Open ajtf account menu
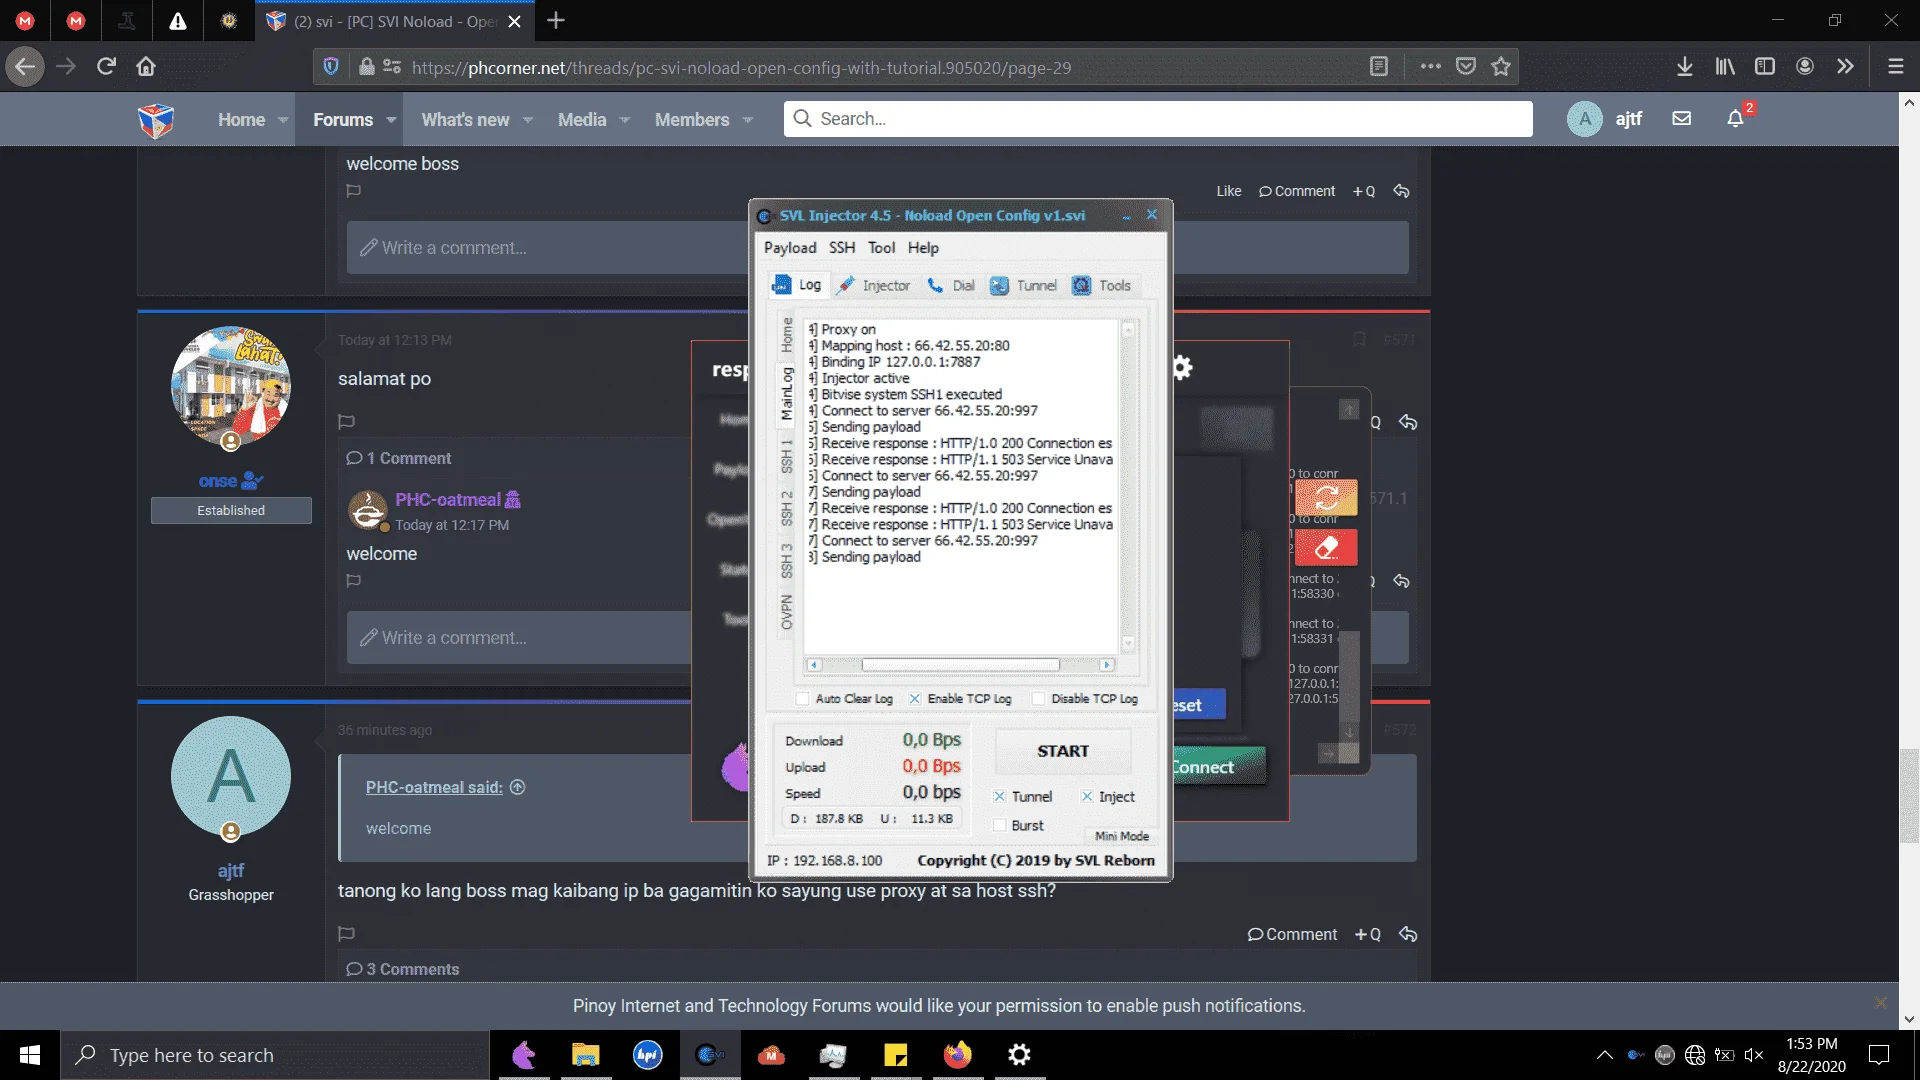Image resolution: width=1920 pixels, height=1080 pixels. [x=1605, y=119]
